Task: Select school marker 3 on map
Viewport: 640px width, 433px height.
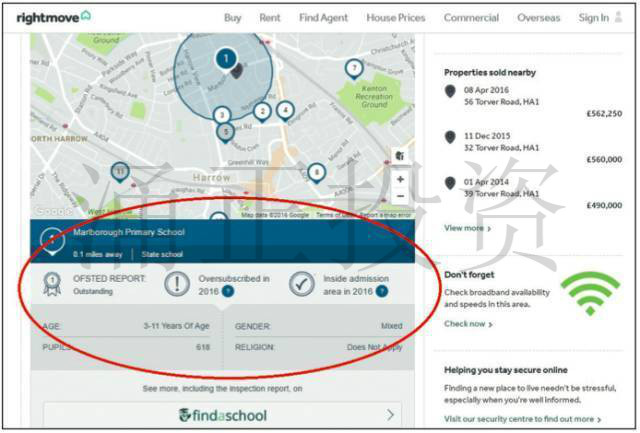Action: pyautogui.click(x=222, y=115)
